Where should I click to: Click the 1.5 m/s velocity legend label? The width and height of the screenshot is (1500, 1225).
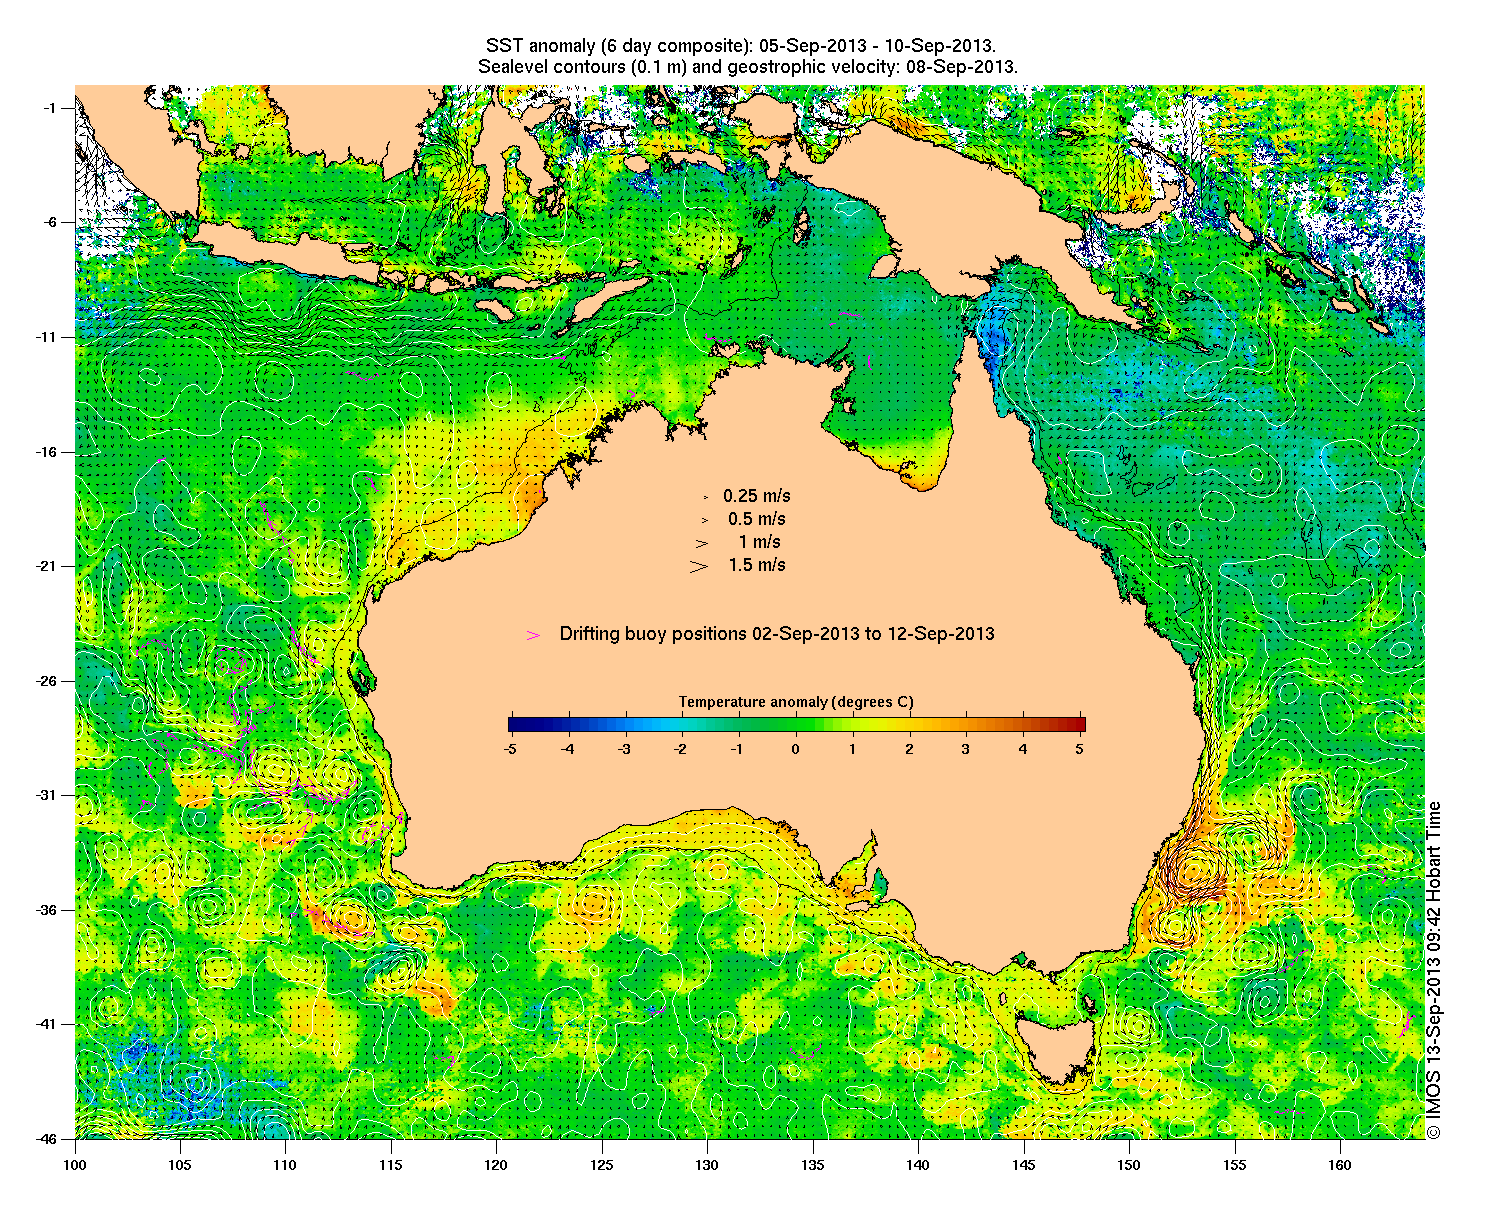click(757, 565)
